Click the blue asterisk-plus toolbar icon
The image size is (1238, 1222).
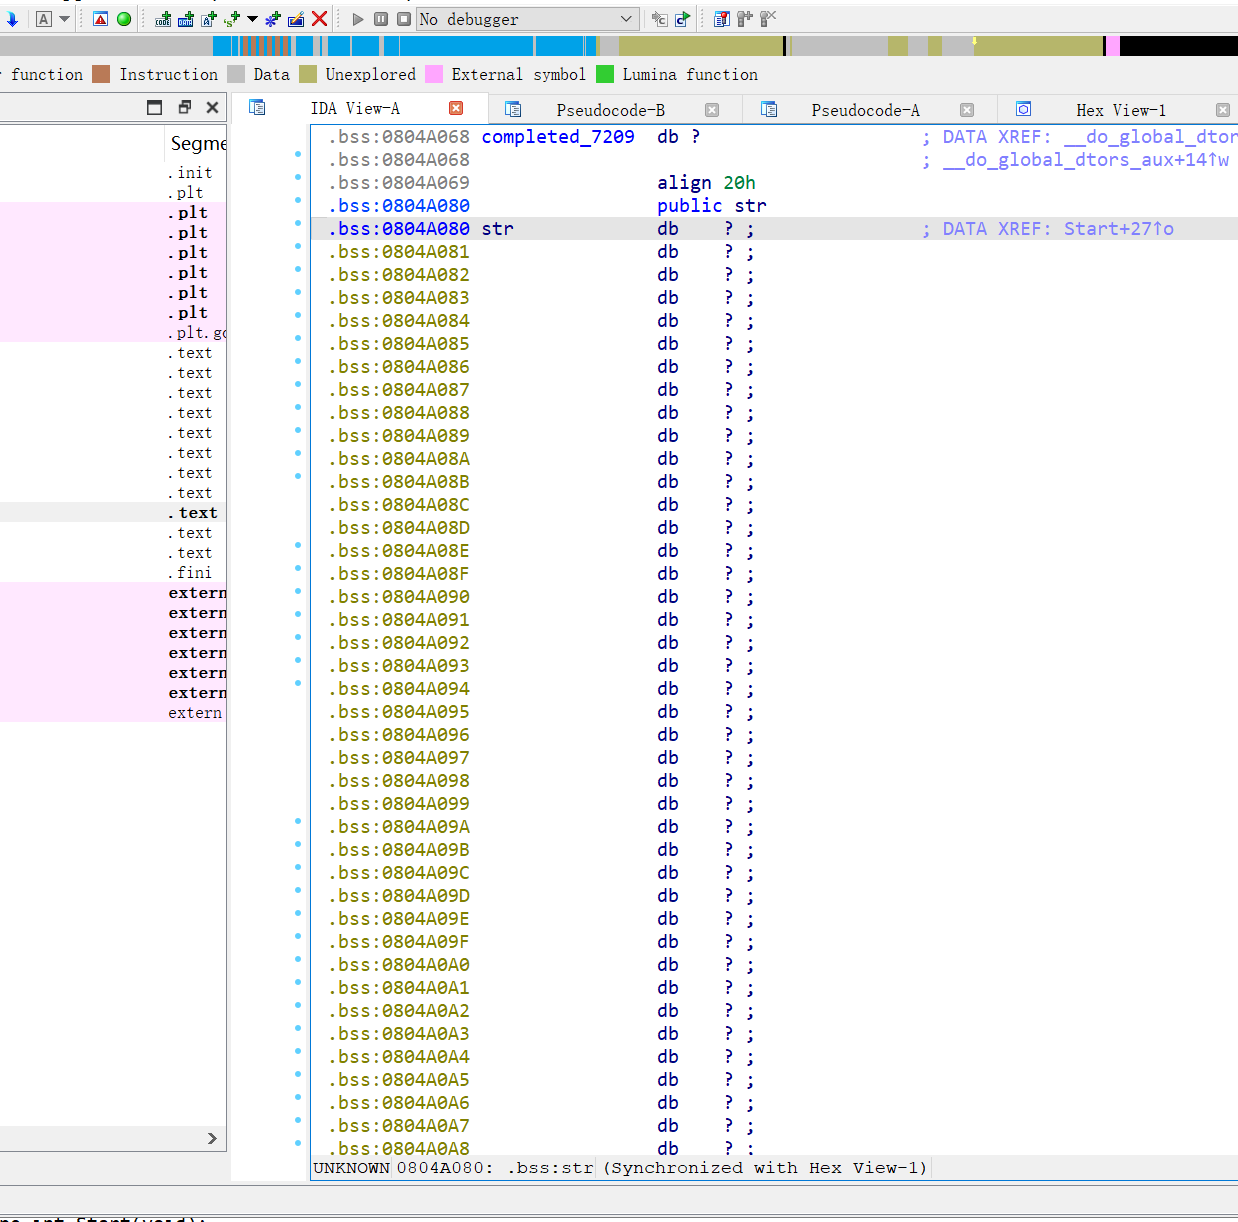[273, 19]
